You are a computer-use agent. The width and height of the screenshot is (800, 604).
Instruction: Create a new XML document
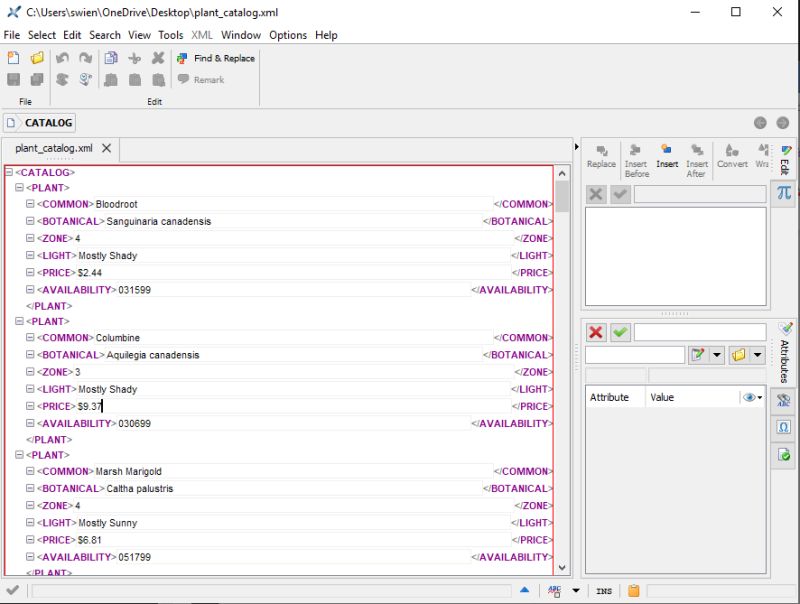(13, 58)
